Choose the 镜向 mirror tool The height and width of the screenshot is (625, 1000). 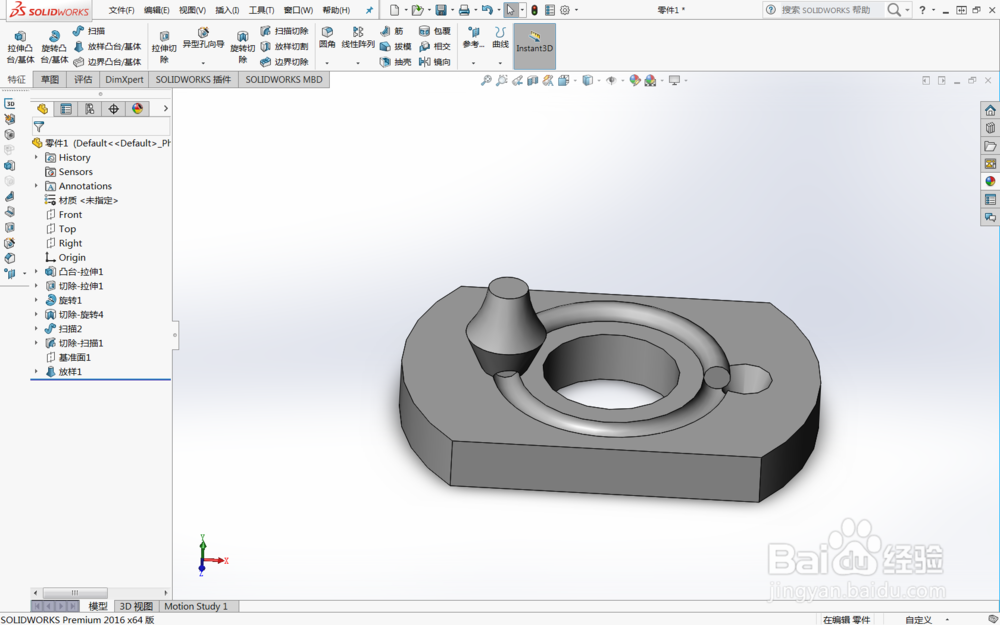[434, 62]
